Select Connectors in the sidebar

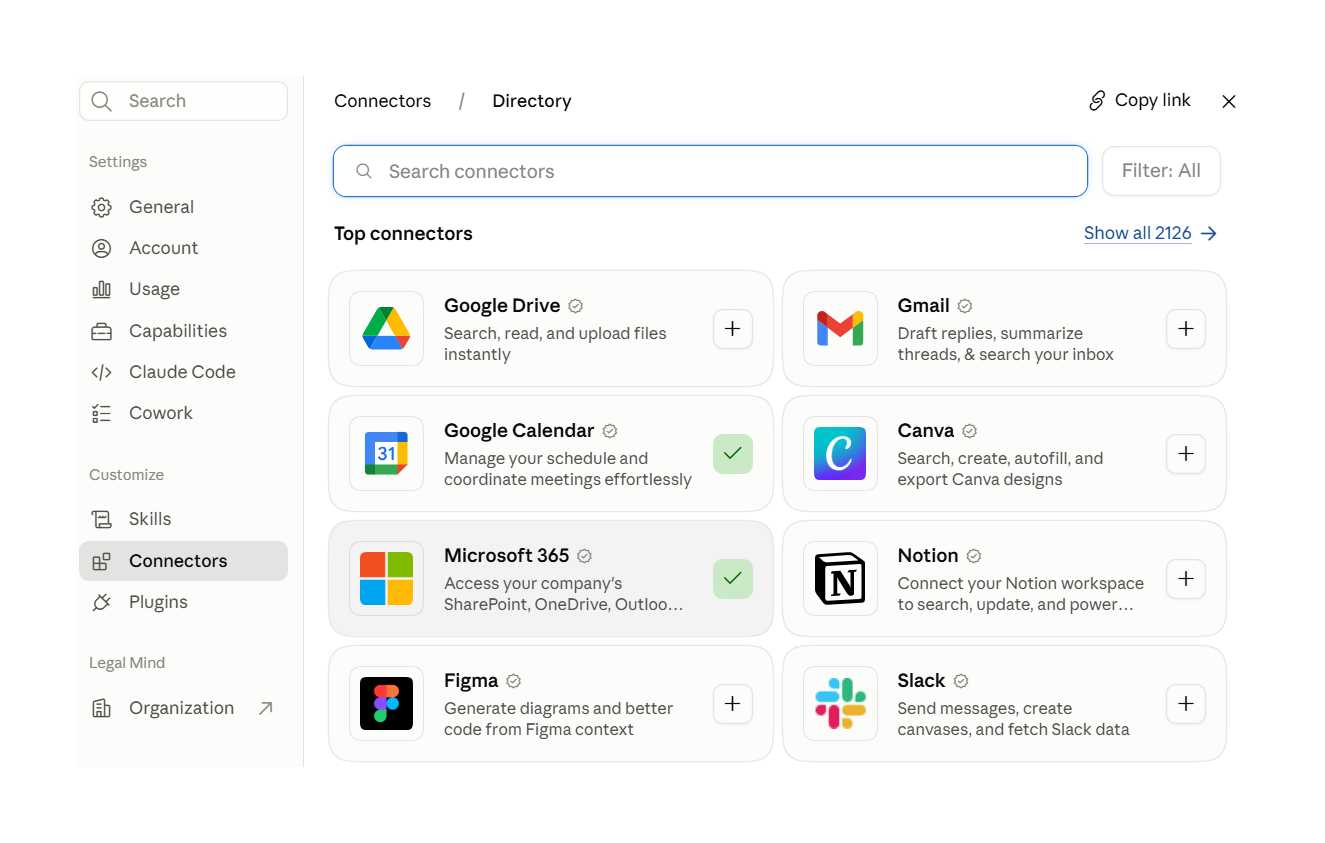(183, 561)
